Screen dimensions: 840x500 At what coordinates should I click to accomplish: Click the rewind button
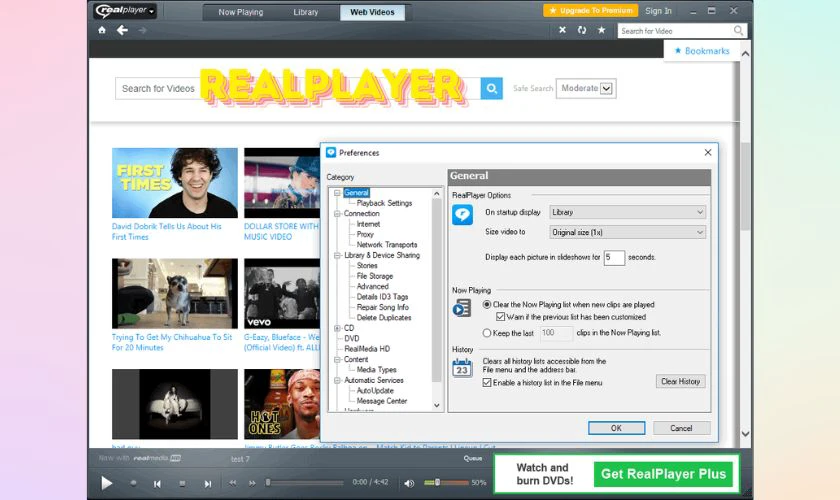pyautogui.click(x=232, y=483)
